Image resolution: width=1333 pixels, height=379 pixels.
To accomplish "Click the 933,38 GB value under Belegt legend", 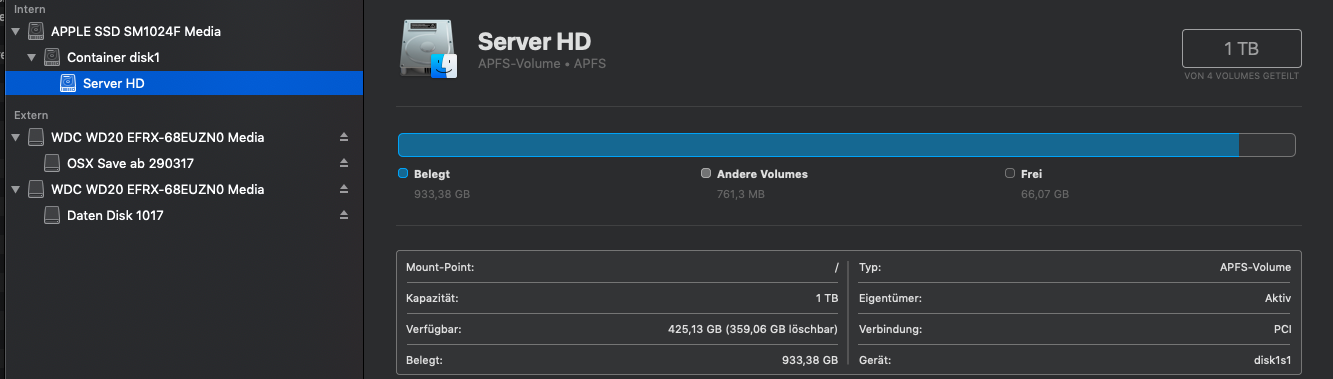I will 442,194.
